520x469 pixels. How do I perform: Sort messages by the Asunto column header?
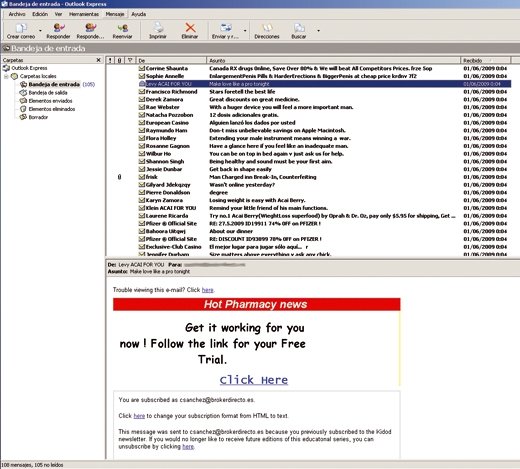click(x=333, y=60)
